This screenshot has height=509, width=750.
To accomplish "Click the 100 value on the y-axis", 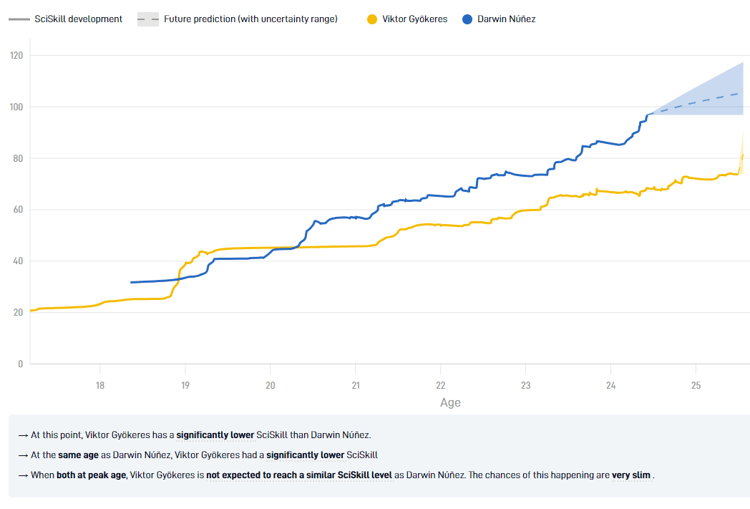I will coord(16,107).
